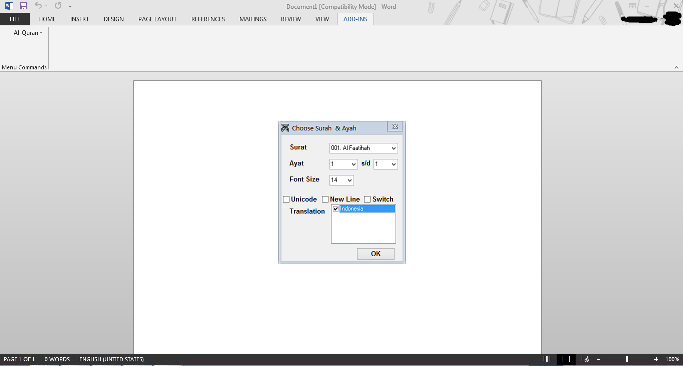Close the Choose Surah & Ayah dialog
683x366 pixels.
(395, 126)
